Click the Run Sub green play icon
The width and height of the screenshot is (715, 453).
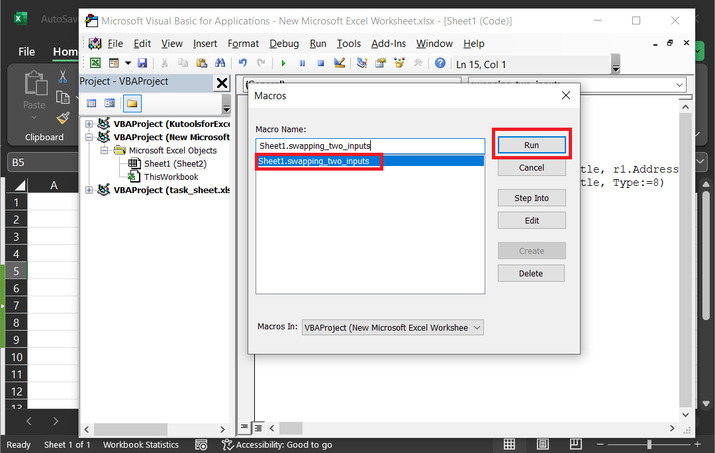tap(284, 63)
